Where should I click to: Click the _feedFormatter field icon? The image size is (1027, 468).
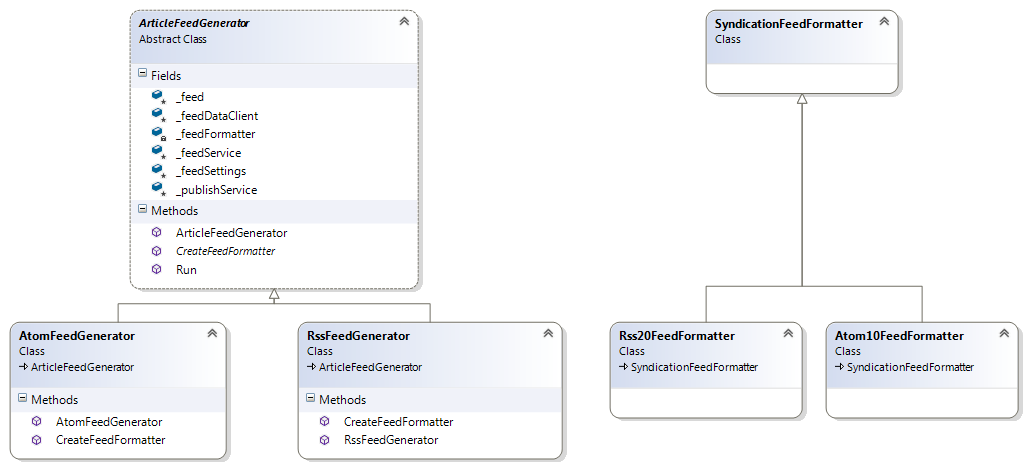(x=157, y=134)
